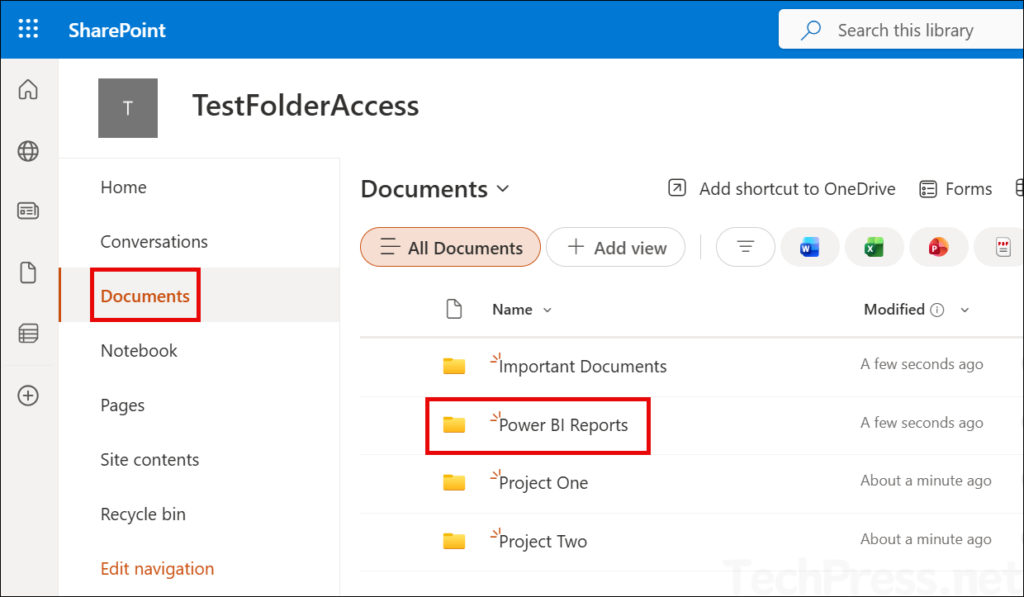Click the Modified column header label
Viewport: 1024px width, 597px height.
pyautogui.click(x=894, y=310)
